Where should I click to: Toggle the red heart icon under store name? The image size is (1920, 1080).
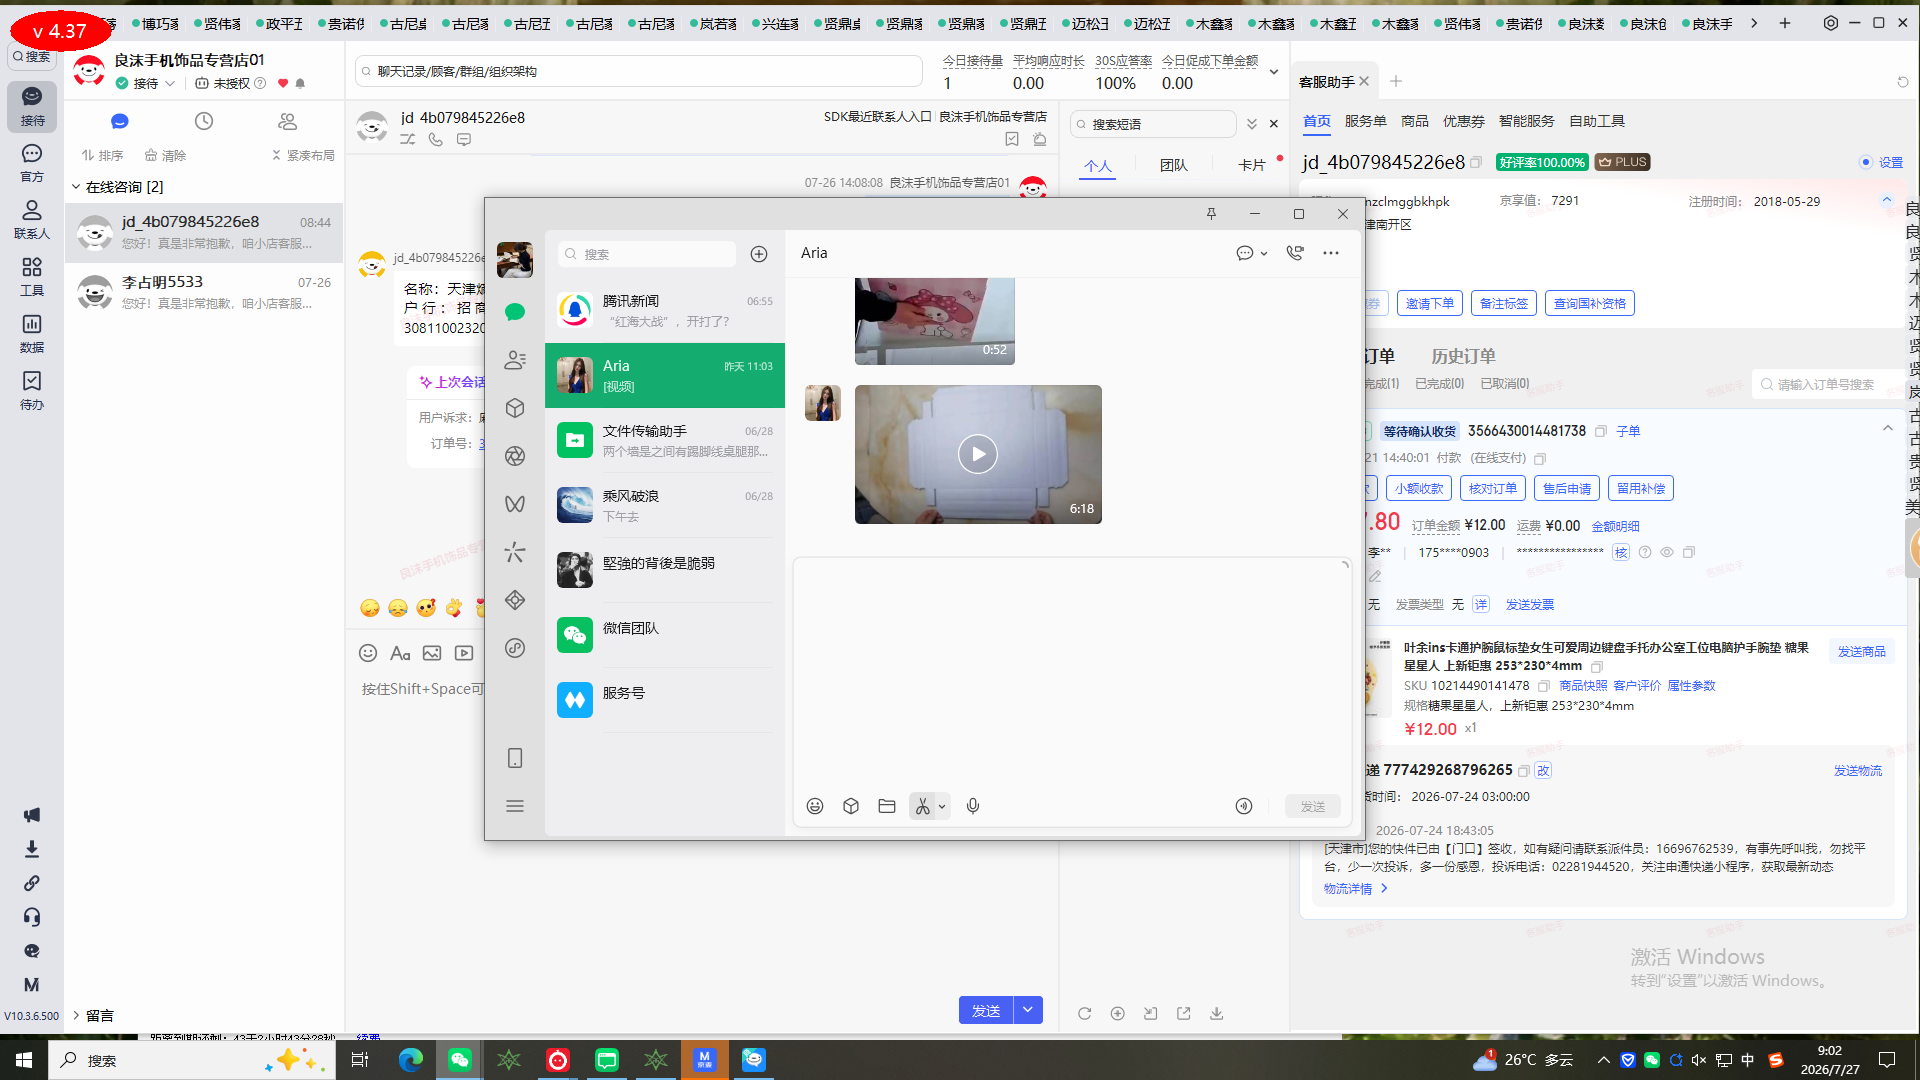click(x=283, y=83)
